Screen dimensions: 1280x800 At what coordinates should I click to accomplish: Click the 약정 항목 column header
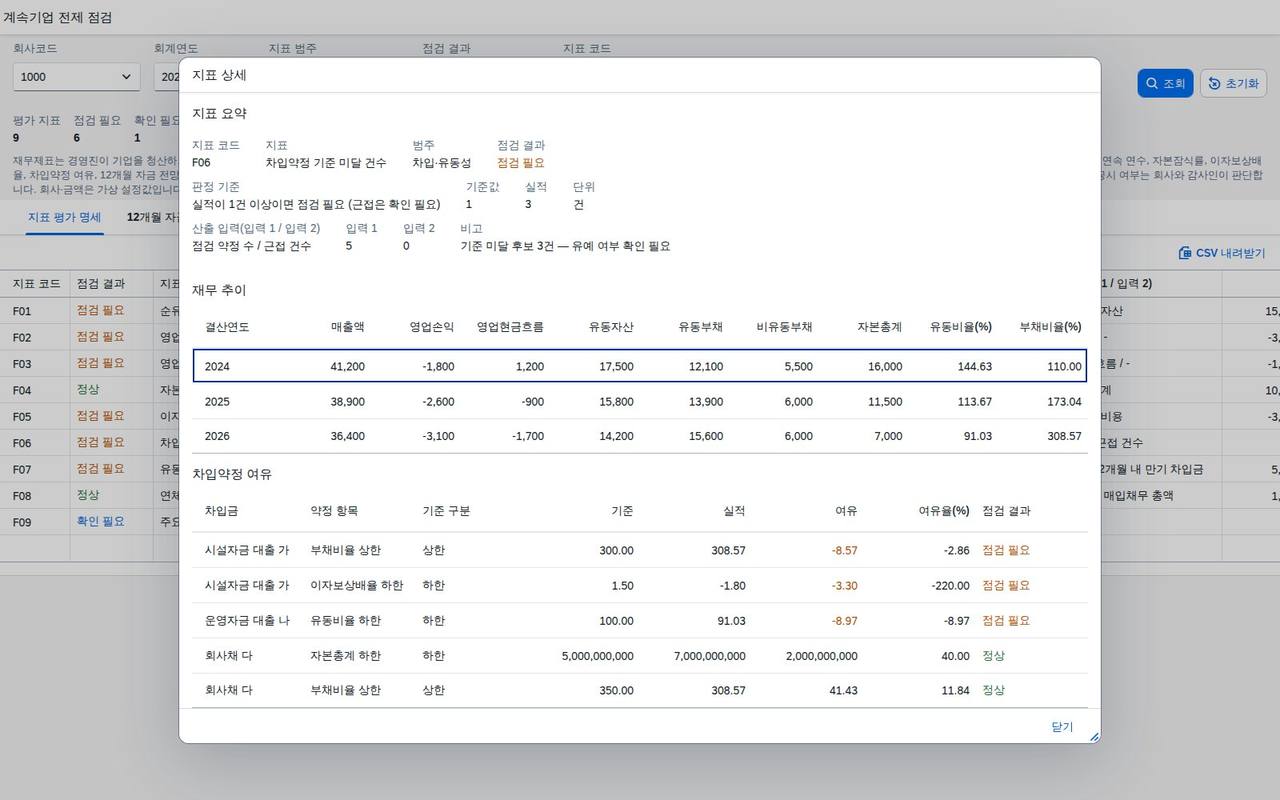pyautogui.click(x=334, y=510)
